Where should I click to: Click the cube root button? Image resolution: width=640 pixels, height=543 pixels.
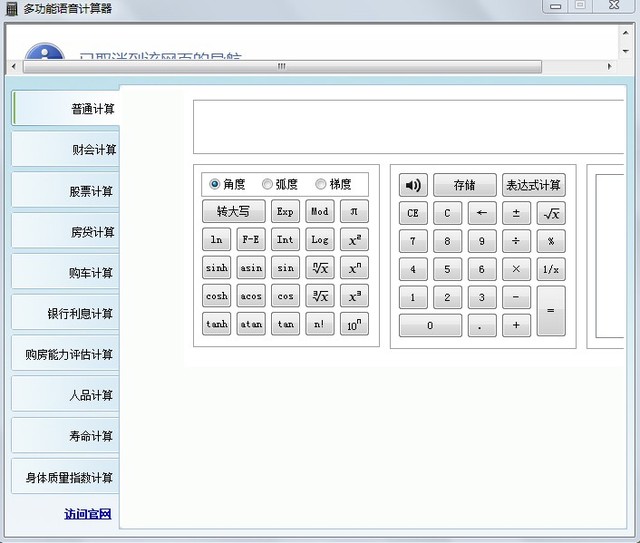click(319, 296)
